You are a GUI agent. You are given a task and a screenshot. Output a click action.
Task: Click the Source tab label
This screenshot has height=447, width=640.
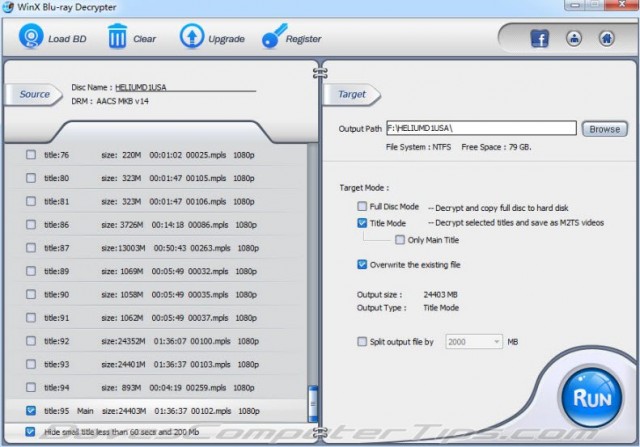pos(34,94)
